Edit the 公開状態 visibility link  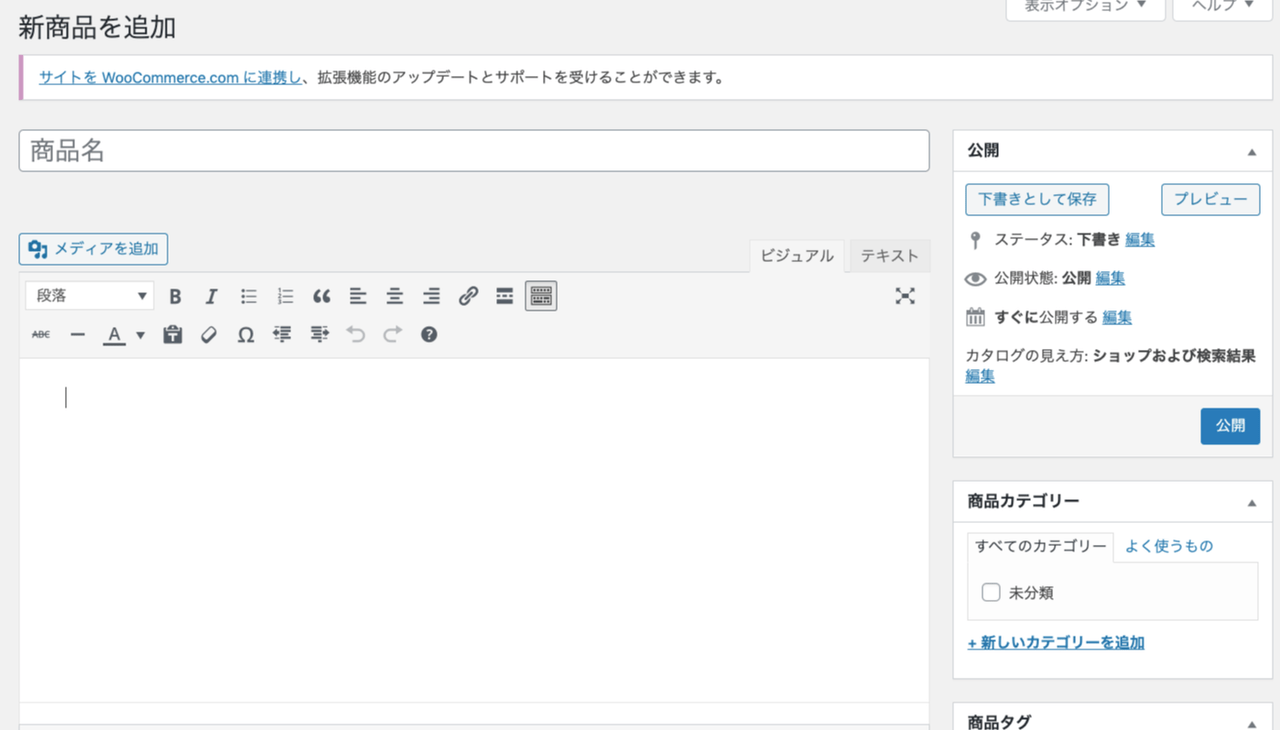point(1110,278)
